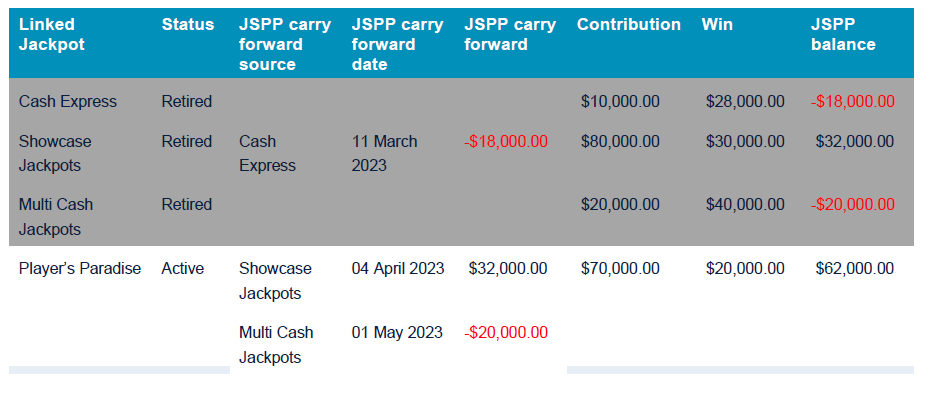Screen dimensions: 928x402
Task: Click the $70,000.00 contribution for Player's Paradise
Action: pyautogui.click(x=620, y=268)
